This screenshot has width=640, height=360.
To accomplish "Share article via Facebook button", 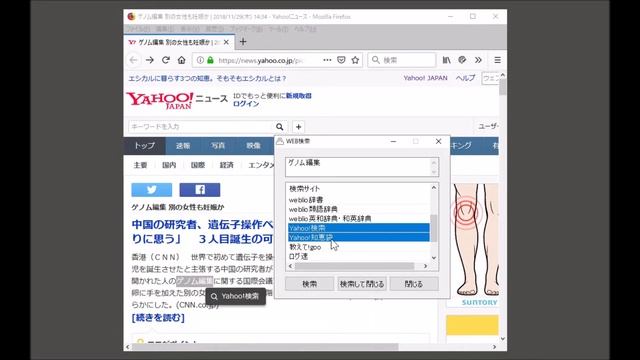I will 200,190.
